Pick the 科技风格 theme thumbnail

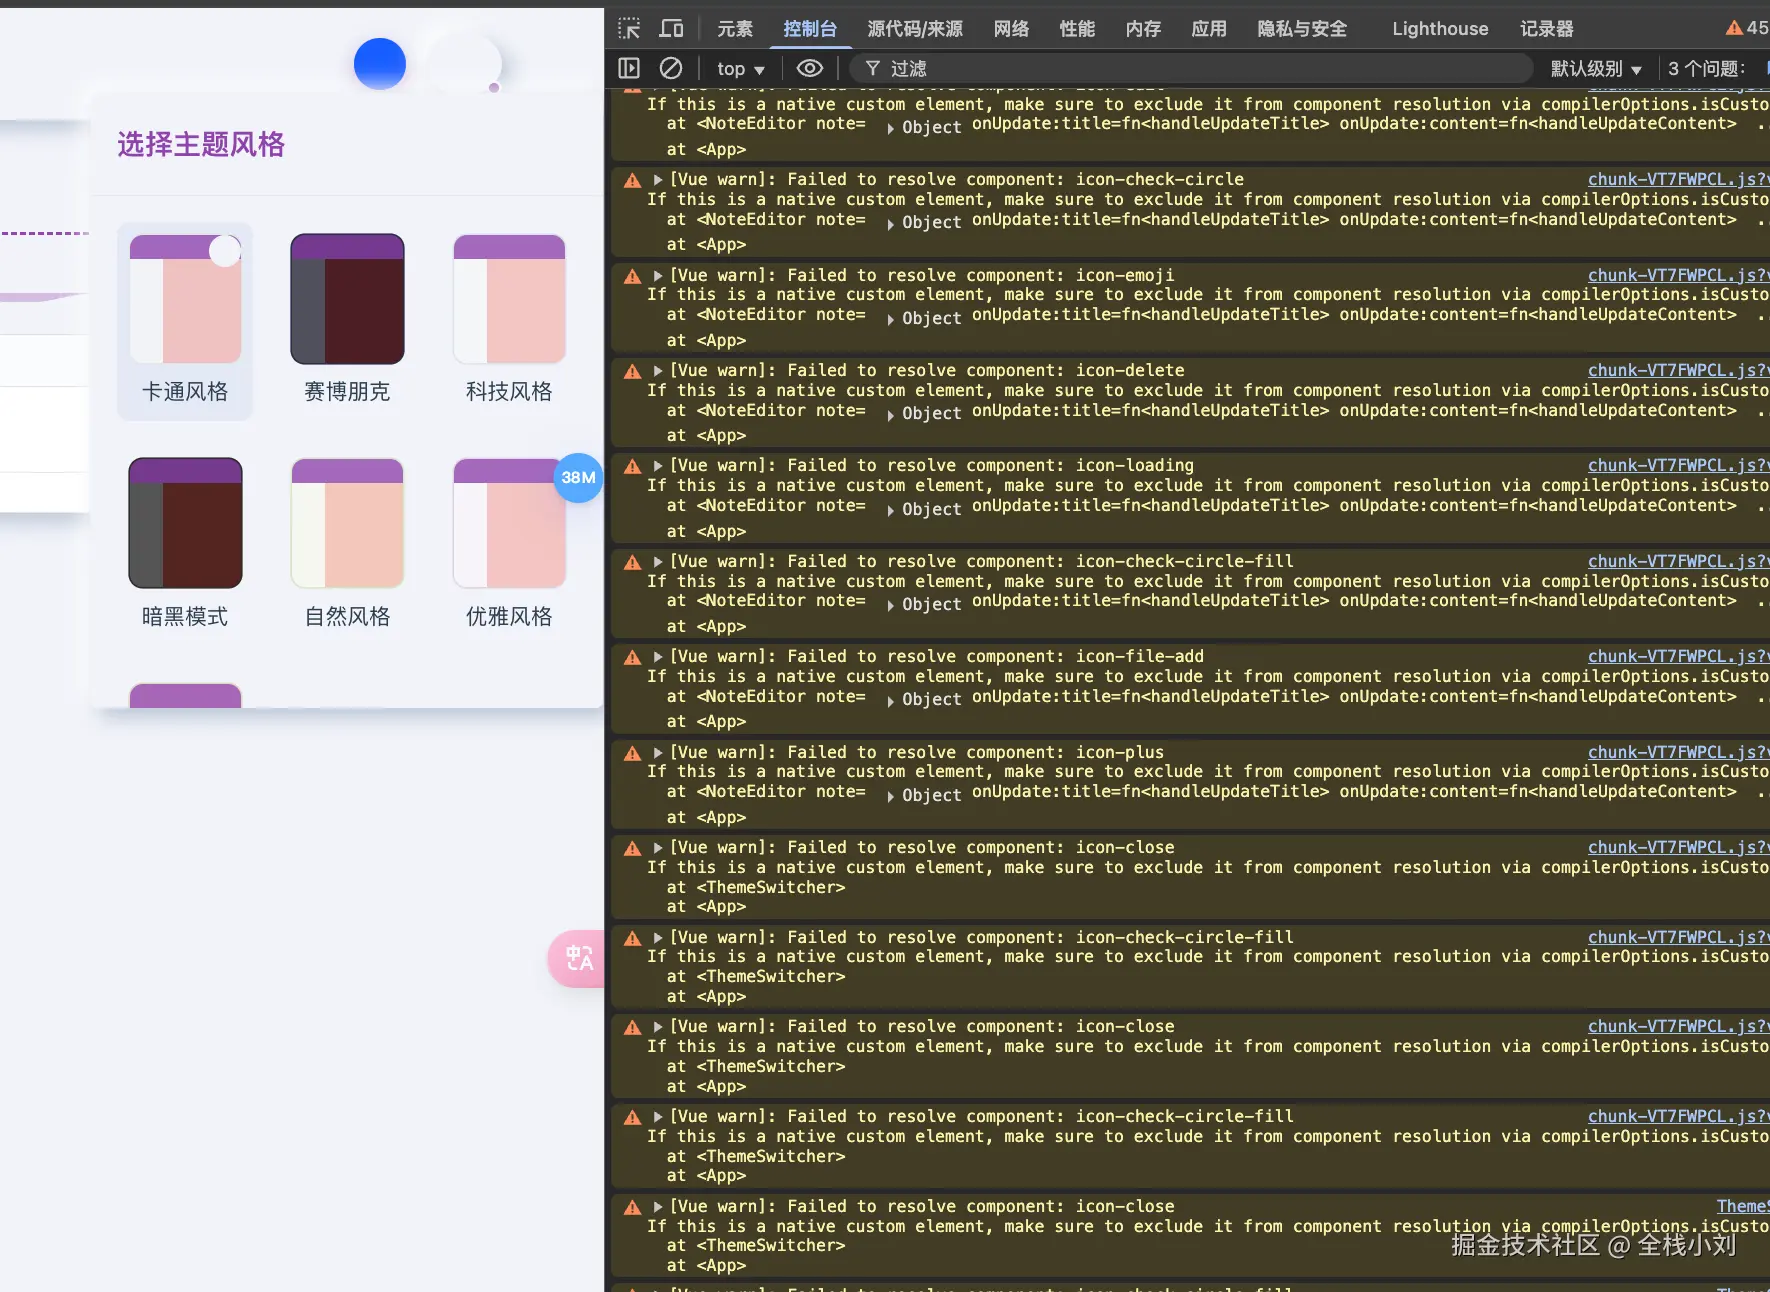(509, 299)
